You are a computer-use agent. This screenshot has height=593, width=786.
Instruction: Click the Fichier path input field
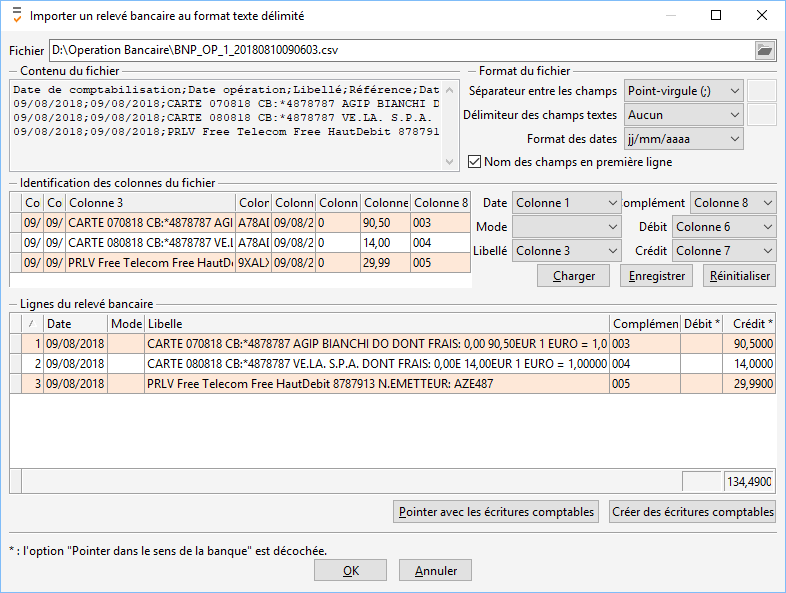(402, 50)
